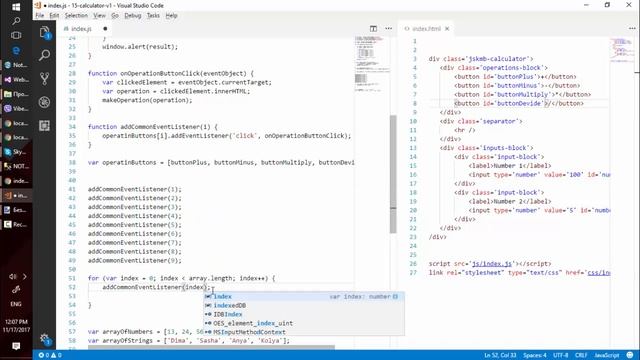Click the 'function onOperationButtonClick' line
Screen dimensions: 640x360
171,73
